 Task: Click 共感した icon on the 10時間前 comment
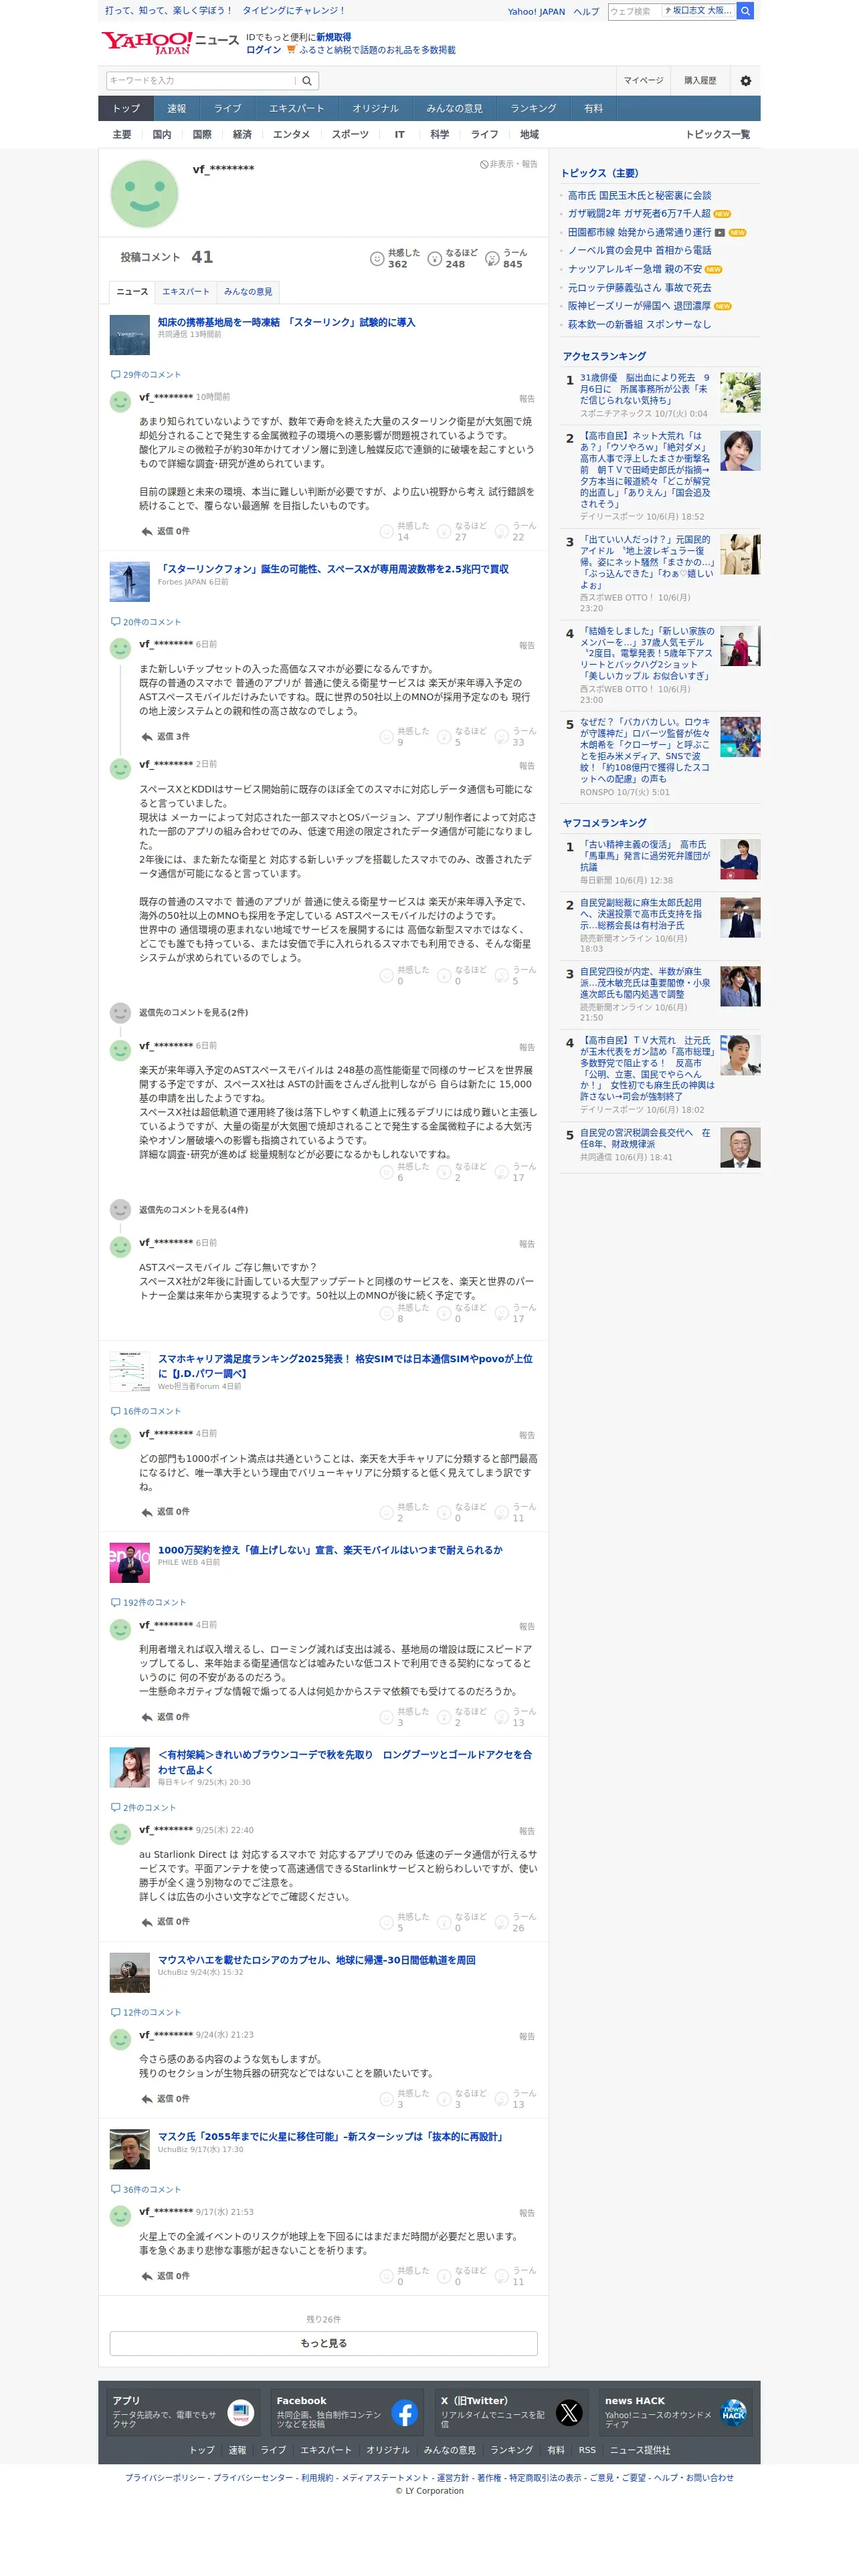point(386,531)
